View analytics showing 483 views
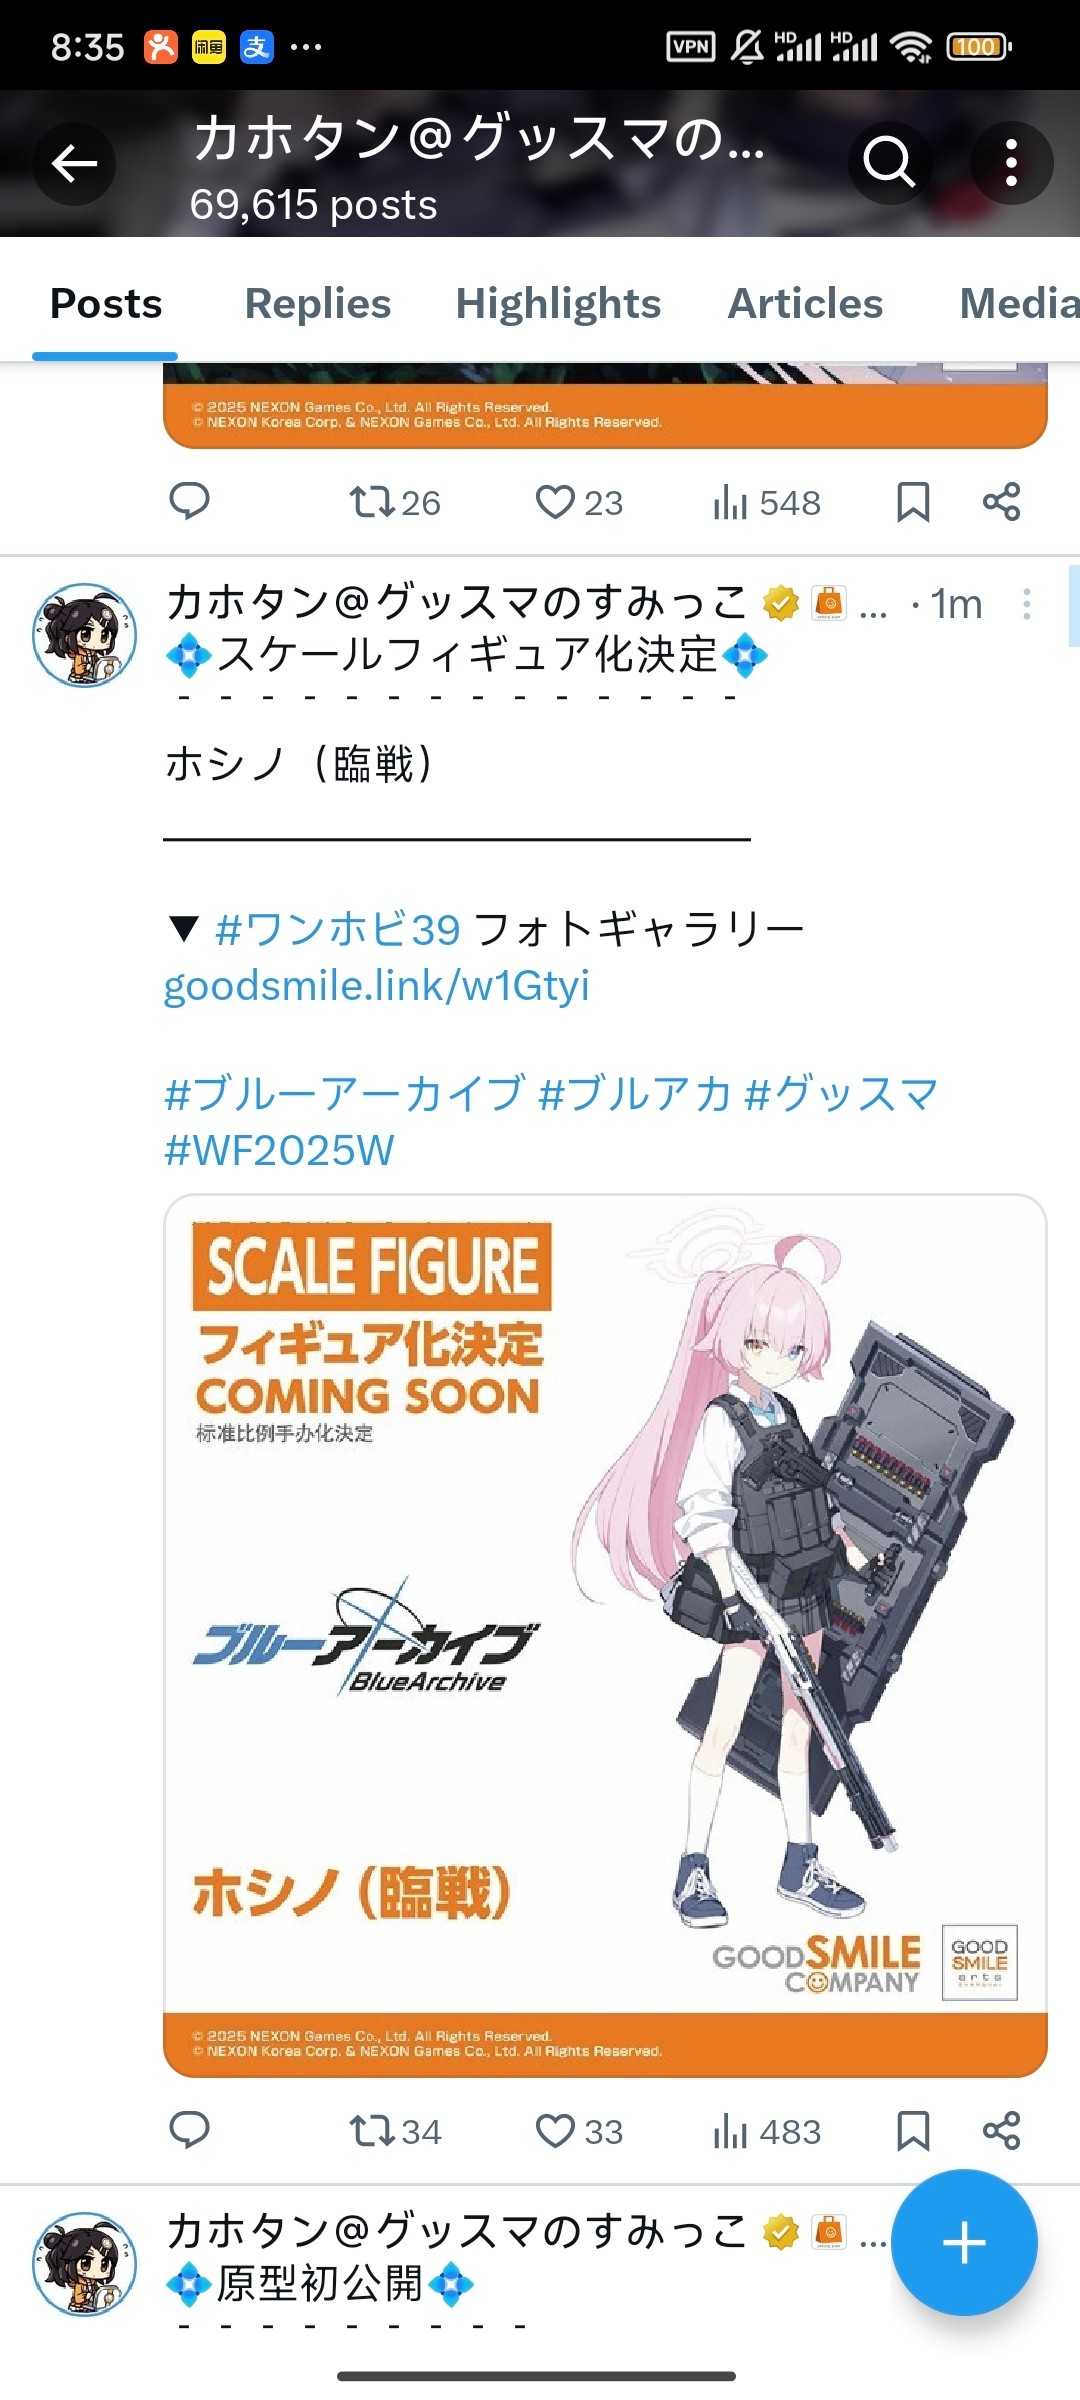This screenshot has height=2400, width=1080. click(767, 2131)
